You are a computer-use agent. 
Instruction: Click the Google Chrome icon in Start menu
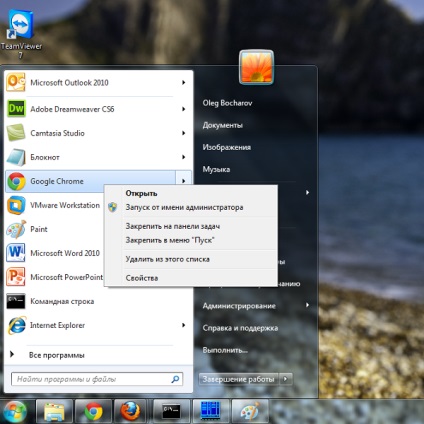tap(16, 181)
